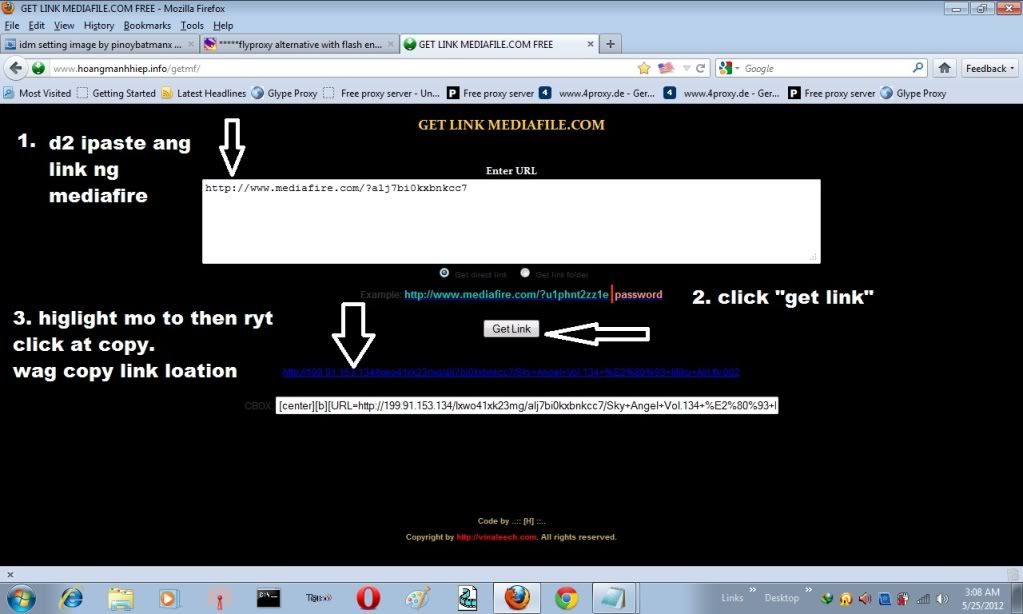Open the Windows Start orb
Screen dimensions: 1023x614
(x=20, y=598)
